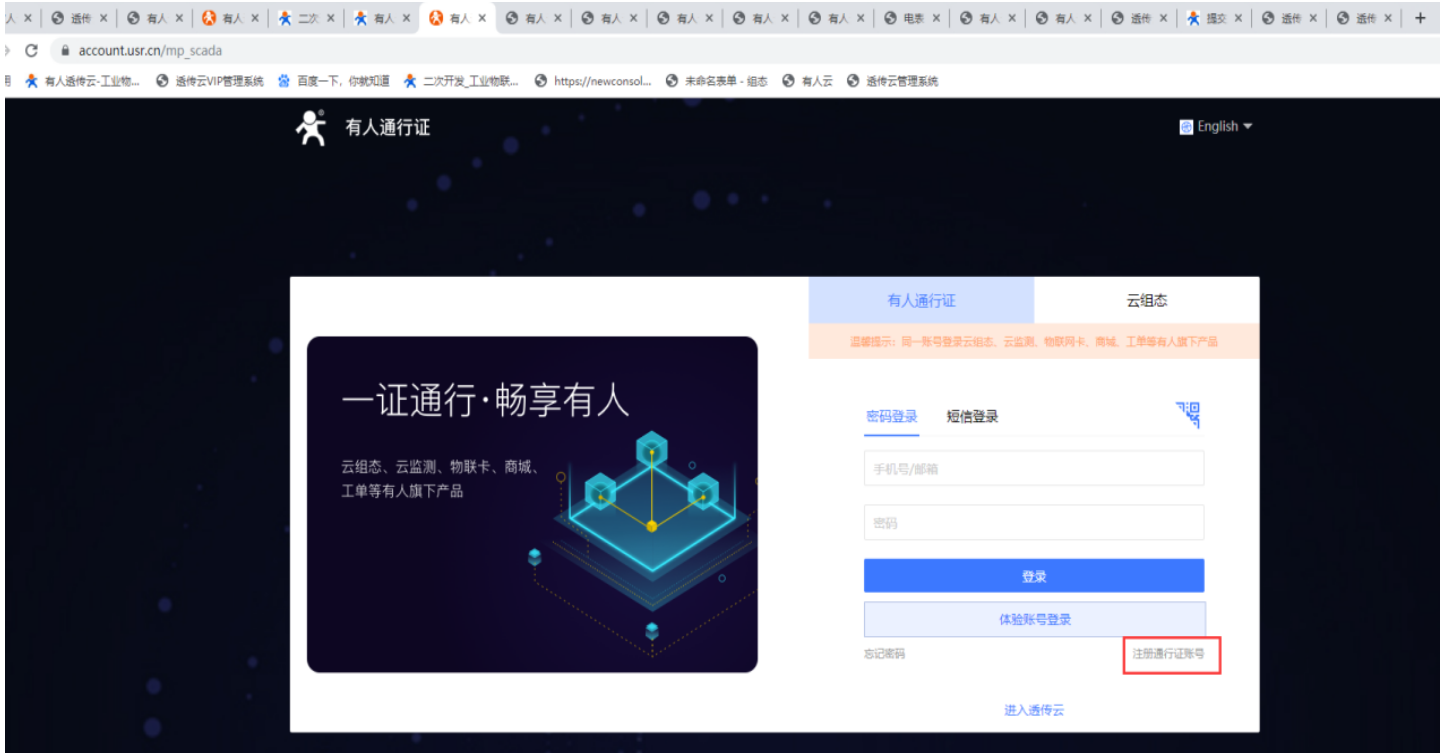
Task: Click globe icon next to English
Action: point(1186,127)
